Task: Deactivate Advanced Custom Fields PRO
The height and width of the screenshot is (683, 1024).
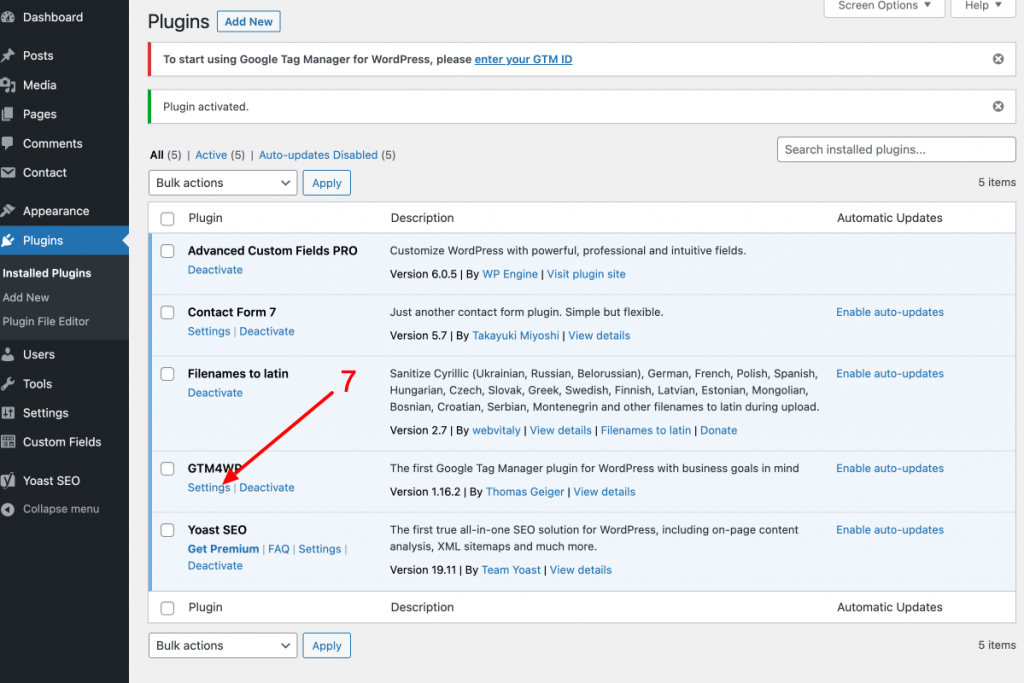Action: click(216, 270)
